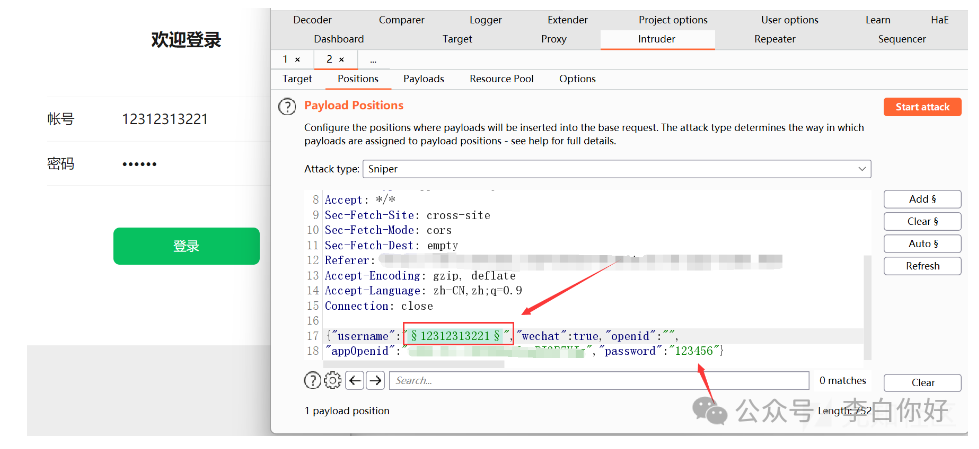Click the green 登录 login button
The image size is (979, 449).
186,246
